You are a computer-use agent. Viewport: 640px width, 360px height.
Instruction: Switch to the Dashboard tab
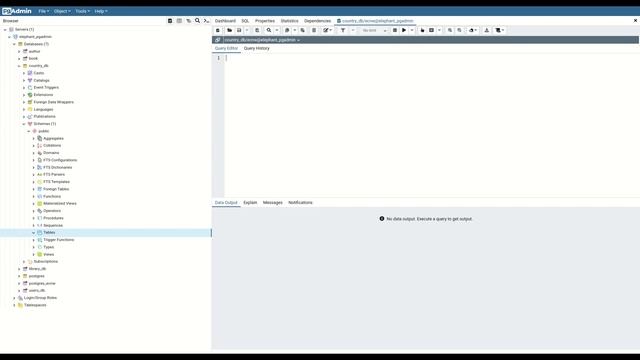coord(225,21)
